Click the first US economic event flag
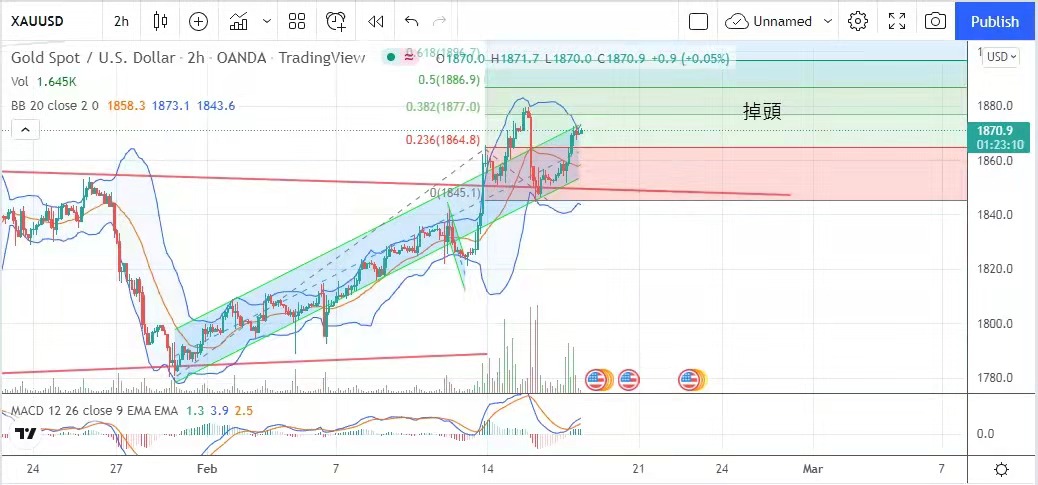The image size is (1038, 485). point(596,379)
